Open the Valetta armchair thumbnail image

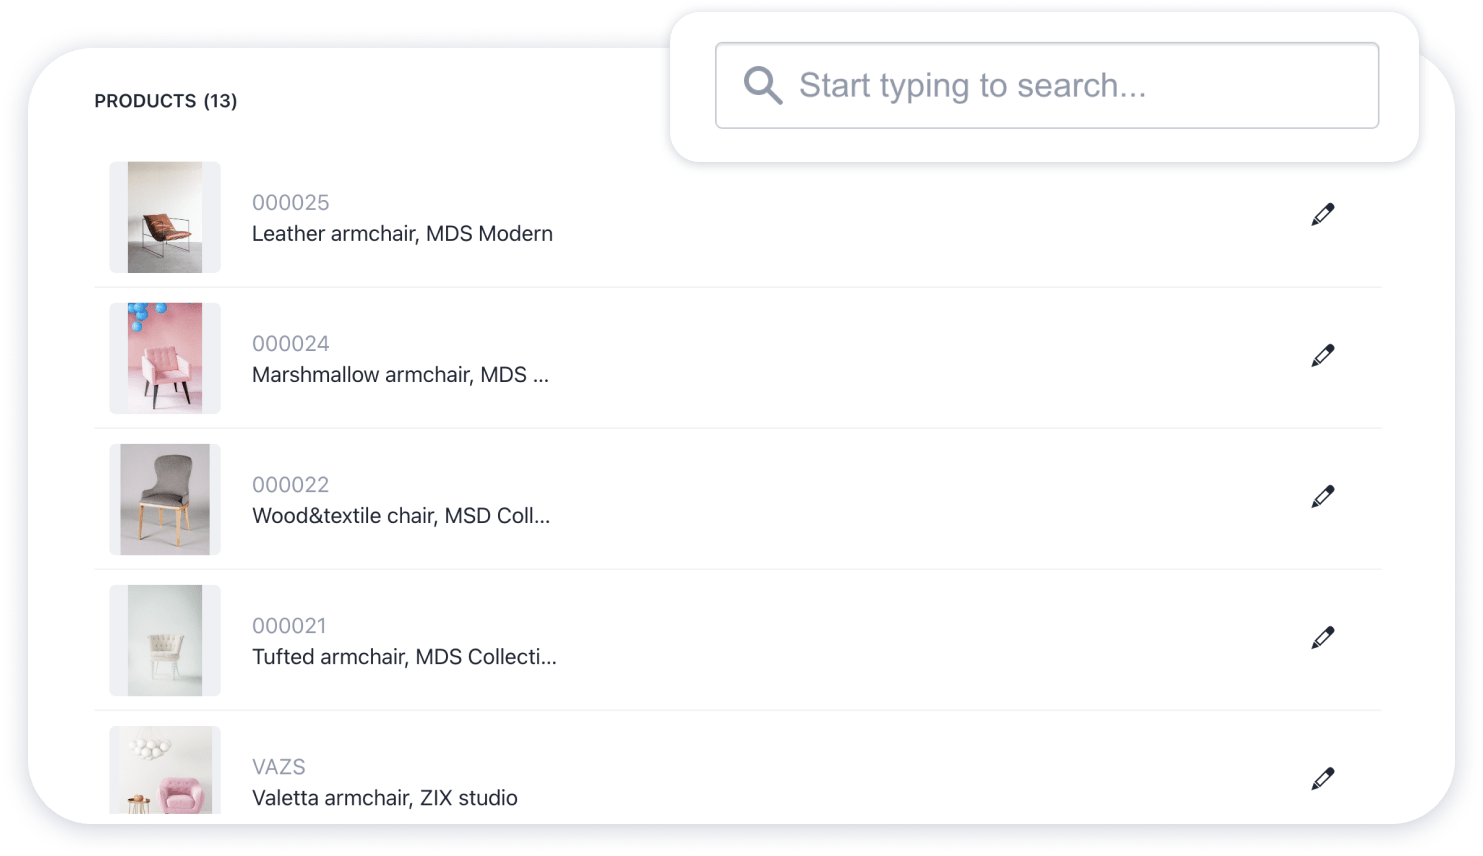click(165, 770)
